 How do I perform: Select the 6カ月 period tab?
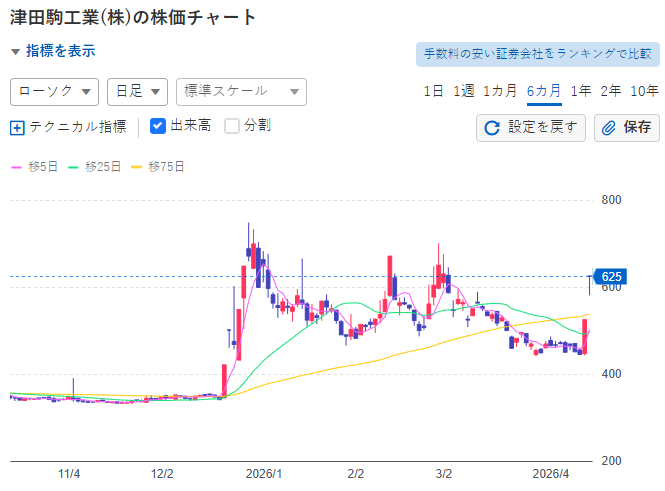coord(544,91)
